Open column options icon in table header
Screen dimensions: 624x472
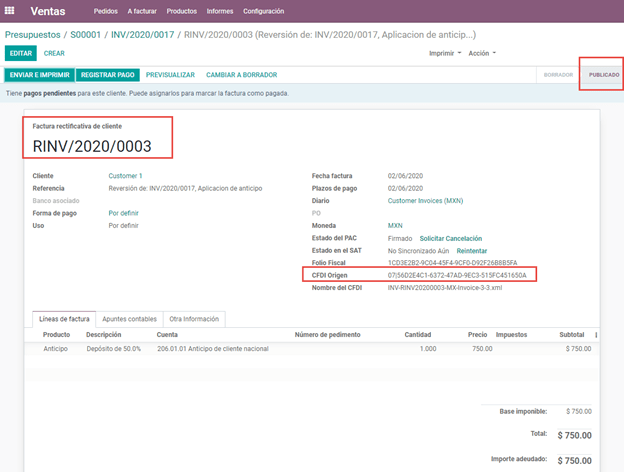tap(596, 335)
